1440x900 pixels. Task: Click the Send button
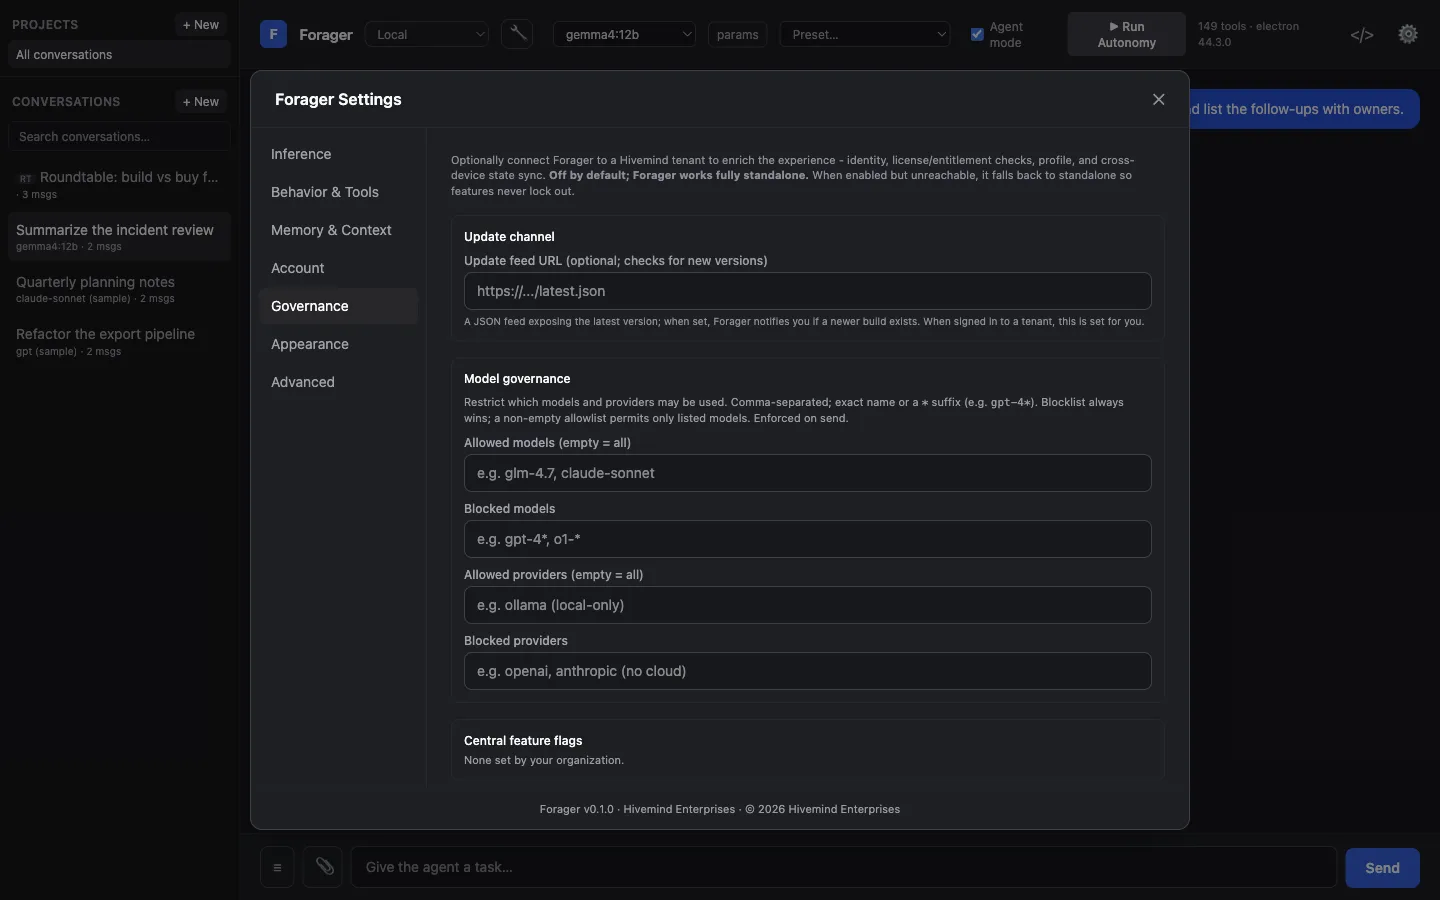1382,867
